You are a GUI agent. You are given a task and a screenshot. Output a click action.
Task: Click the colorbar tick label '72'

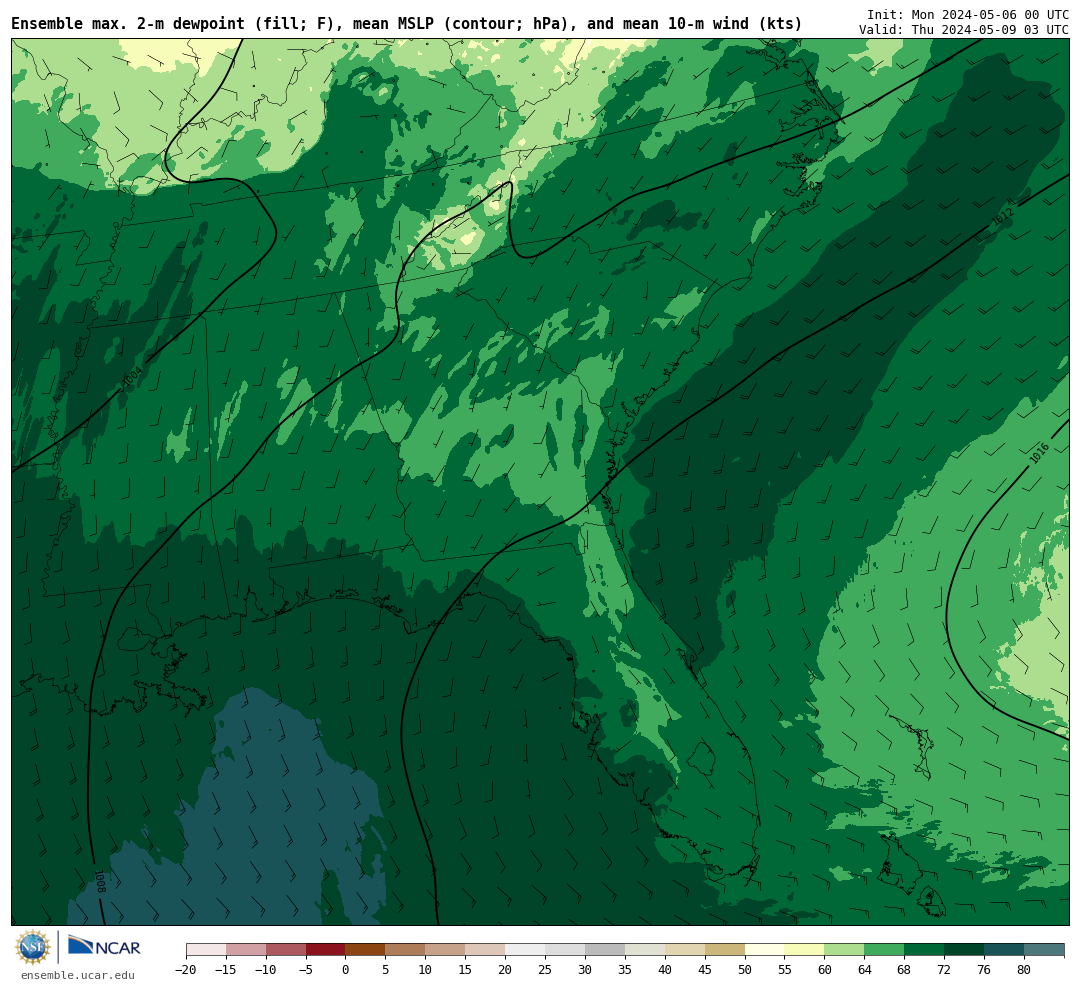(x=945, y=969)
